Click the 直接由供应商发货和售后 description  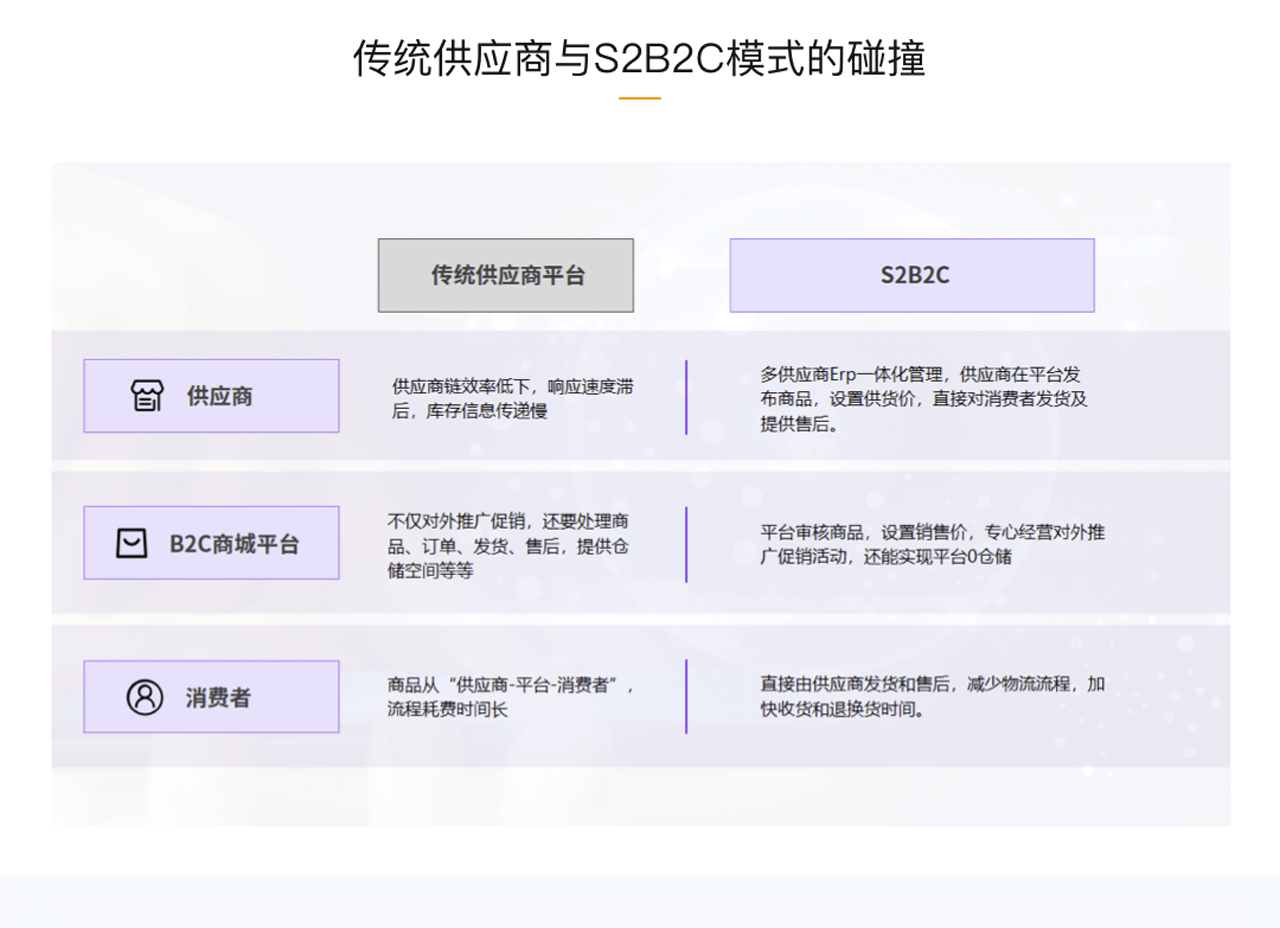point(932,697)
